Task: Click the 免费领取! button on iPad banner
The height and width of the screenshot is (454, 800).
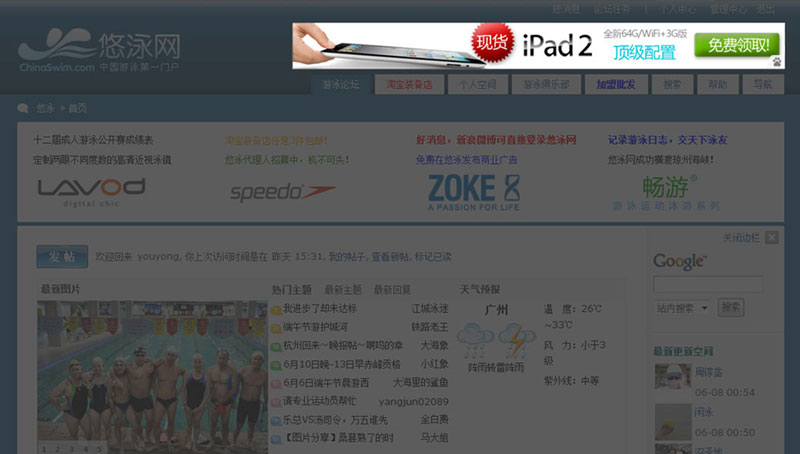Action: click(x=737, y=45)
